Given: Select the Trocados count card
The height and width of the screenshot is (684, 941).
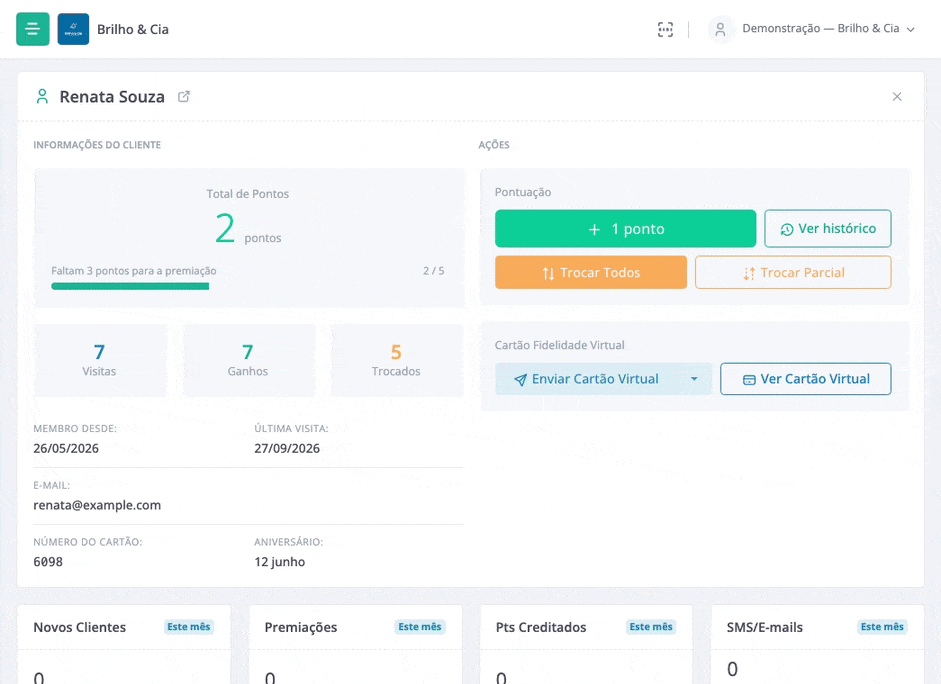Looking at the screenshot, I should (x=396, y=360).
